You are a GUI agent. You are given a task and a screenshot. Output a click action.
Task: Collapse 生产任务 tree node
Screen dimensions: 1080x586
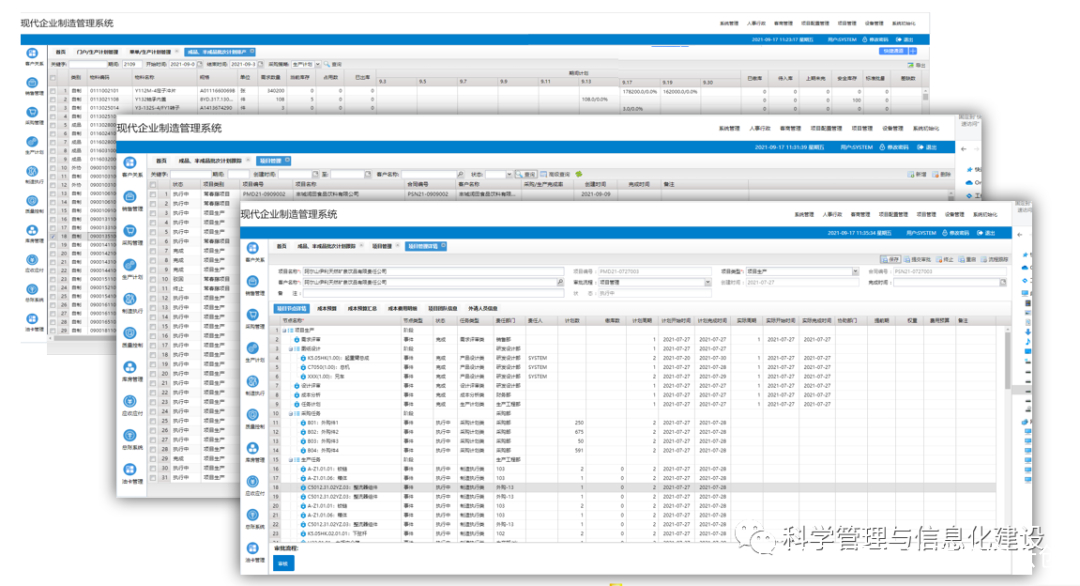point(291,460)
